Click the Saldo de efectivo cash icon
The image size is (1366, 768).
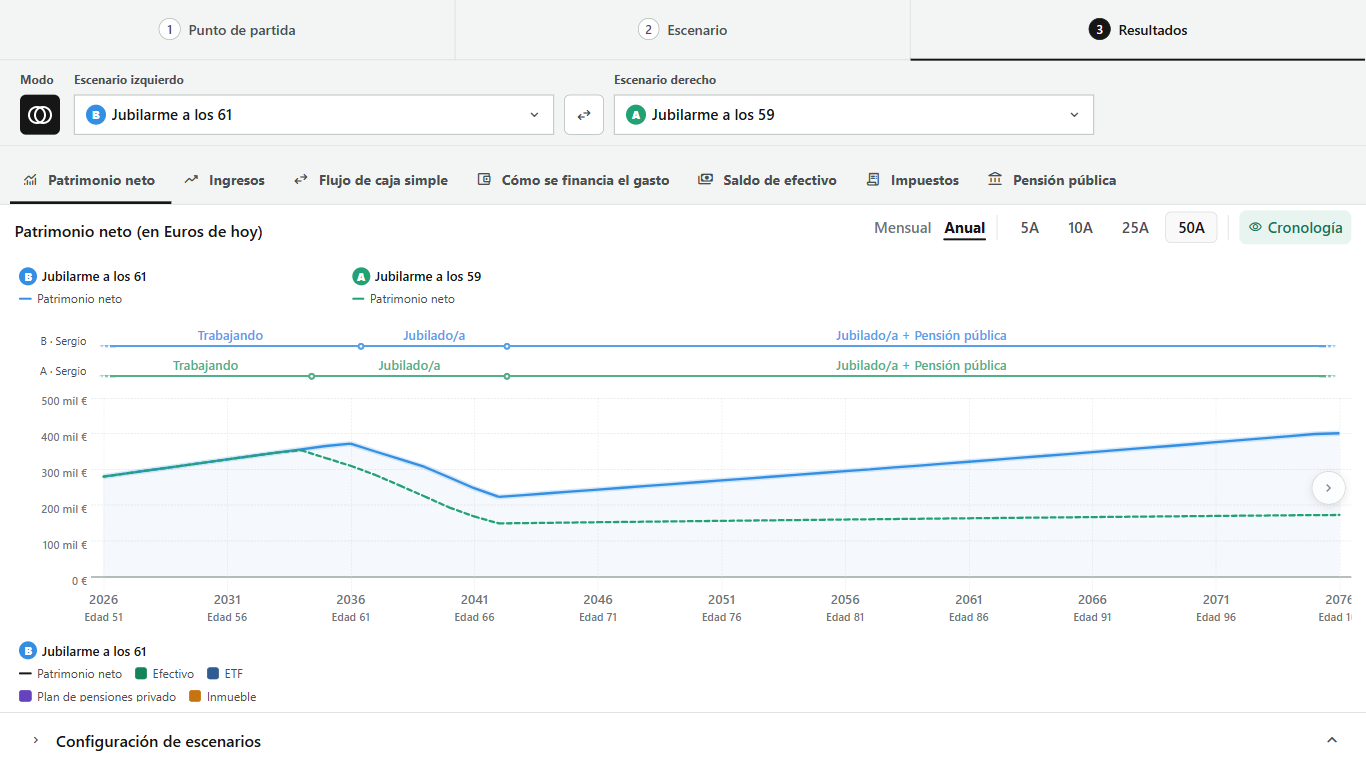pos(705,180)
